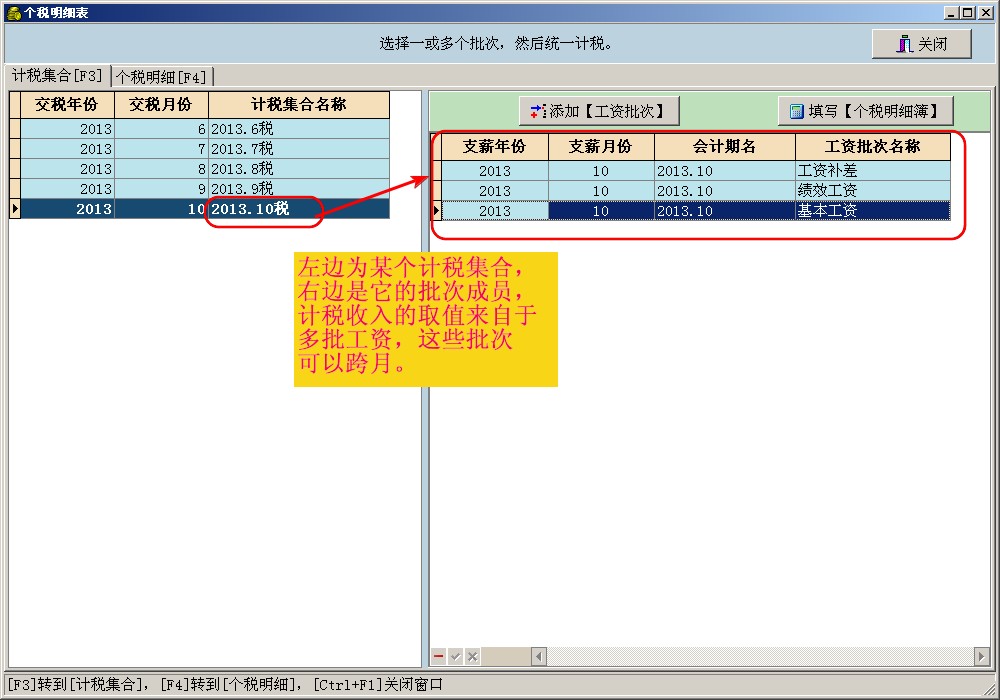Click the 计税集合名称 column header
1000x700 pixels.
tap(299, 104)
